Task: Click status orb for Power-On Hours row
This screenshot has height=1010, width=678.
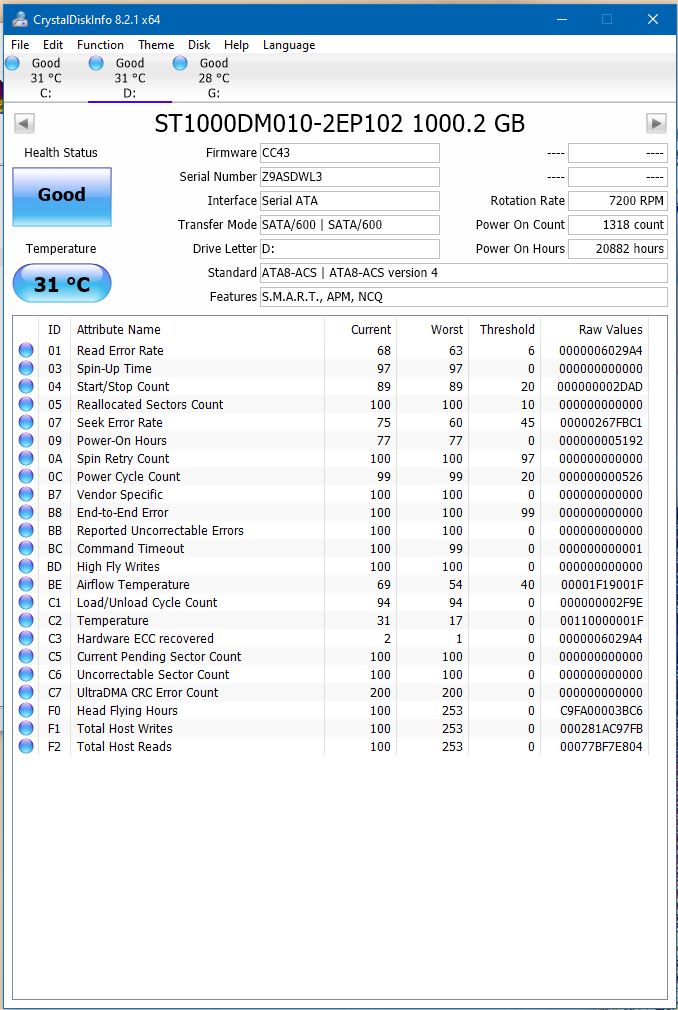Action: click(26, 441)
